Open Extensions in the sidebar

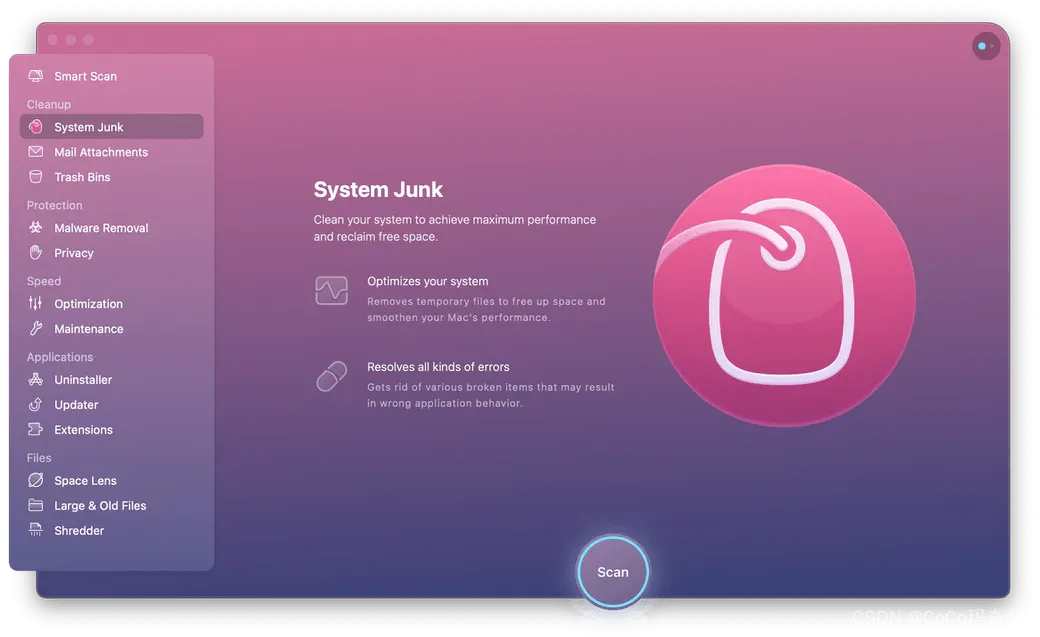tap(111, 429)
